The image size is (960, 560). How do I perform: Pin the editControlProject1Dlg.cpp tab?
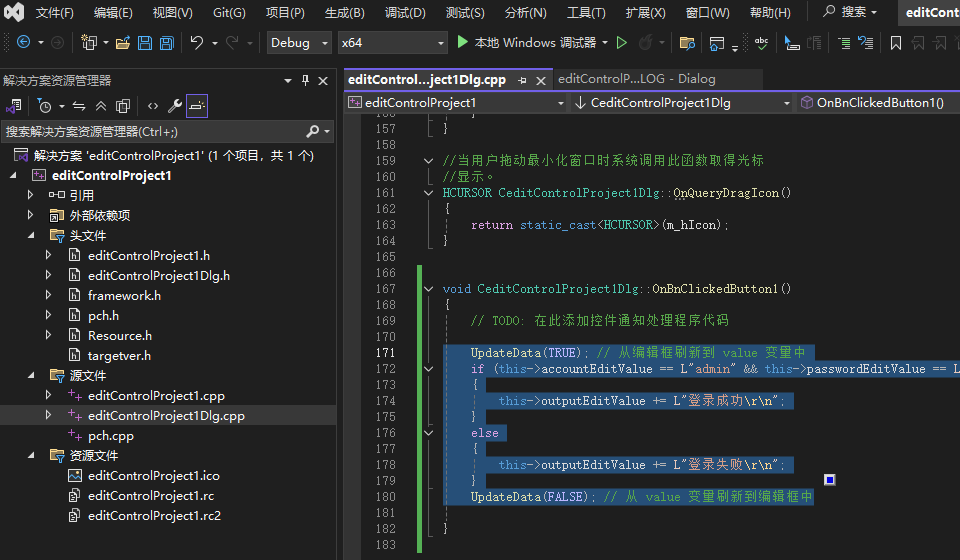click(522, 80)
